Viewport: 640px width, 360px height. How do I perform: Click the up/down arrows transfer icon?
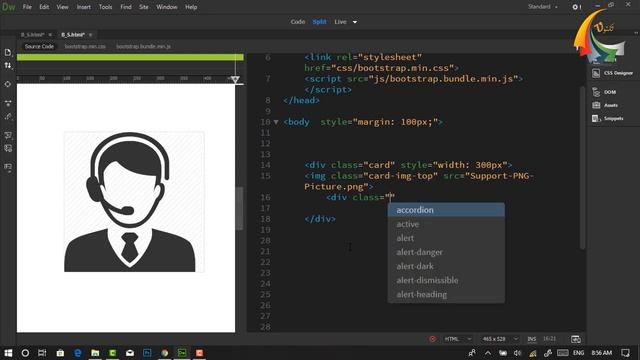(8, 65)
